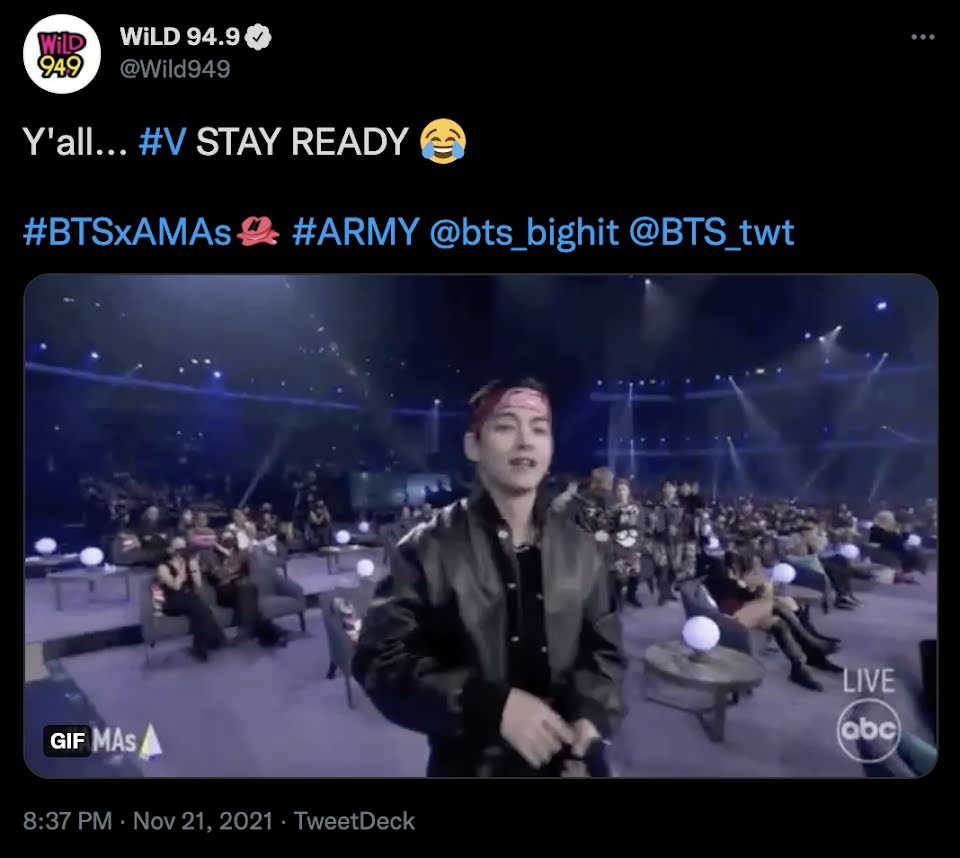Open the #ARMY hashtag
960x858 pixels.
356,232
